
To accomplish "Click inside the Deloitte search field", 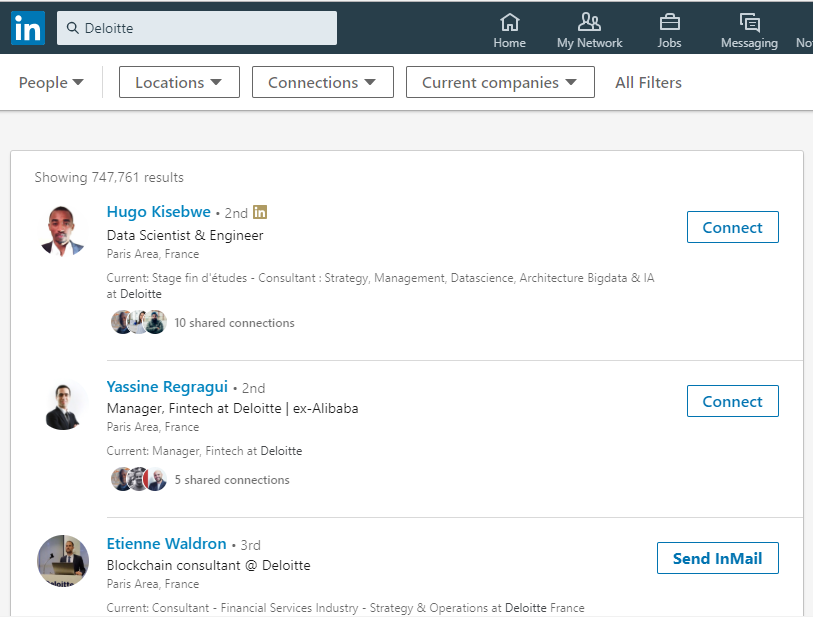I will (197, 28).
